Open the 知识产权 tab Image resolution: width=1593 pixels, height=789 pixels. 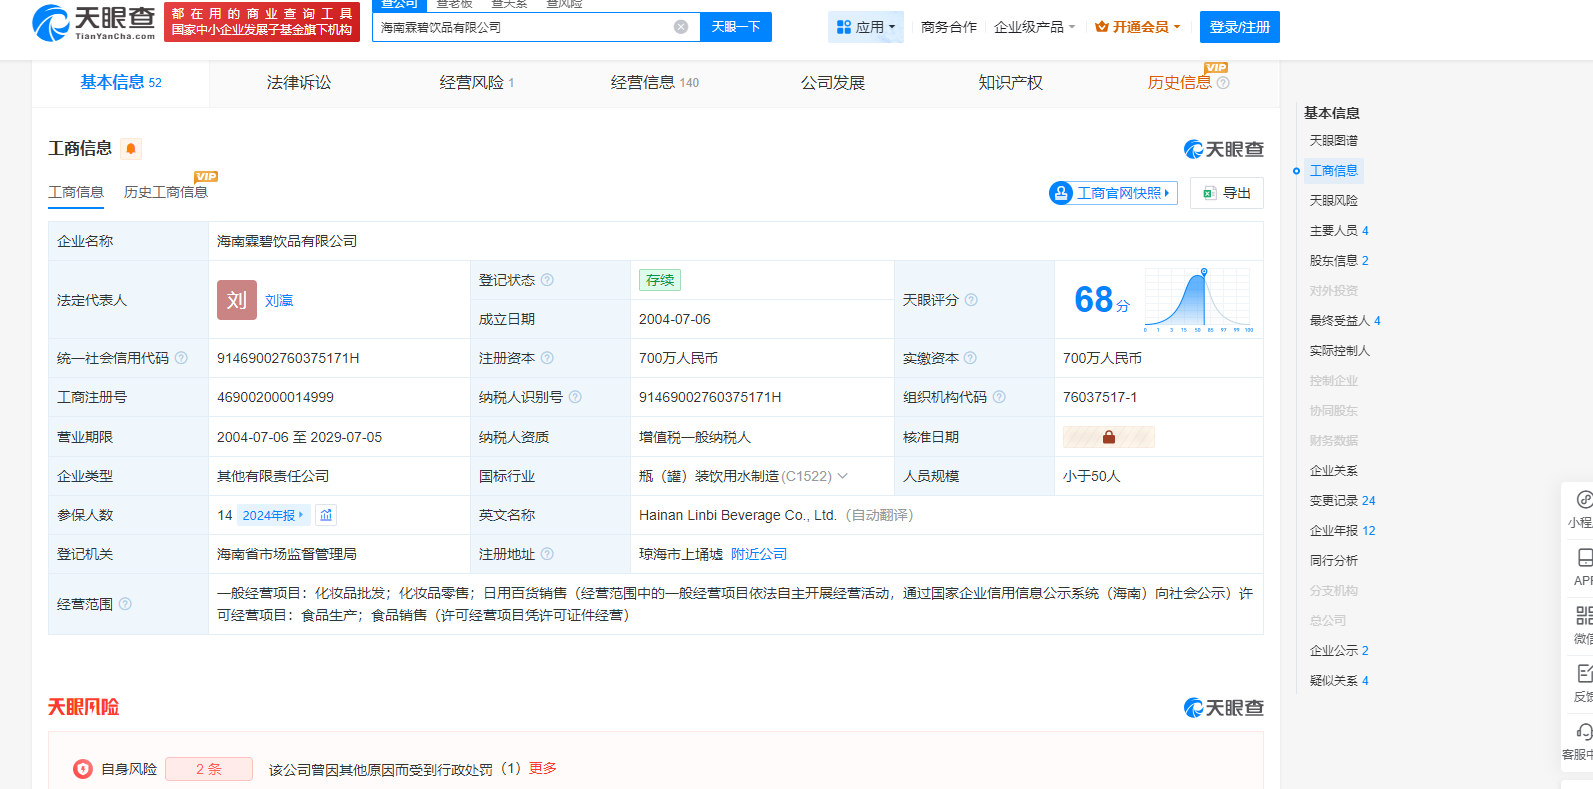tap(1010, 83)
